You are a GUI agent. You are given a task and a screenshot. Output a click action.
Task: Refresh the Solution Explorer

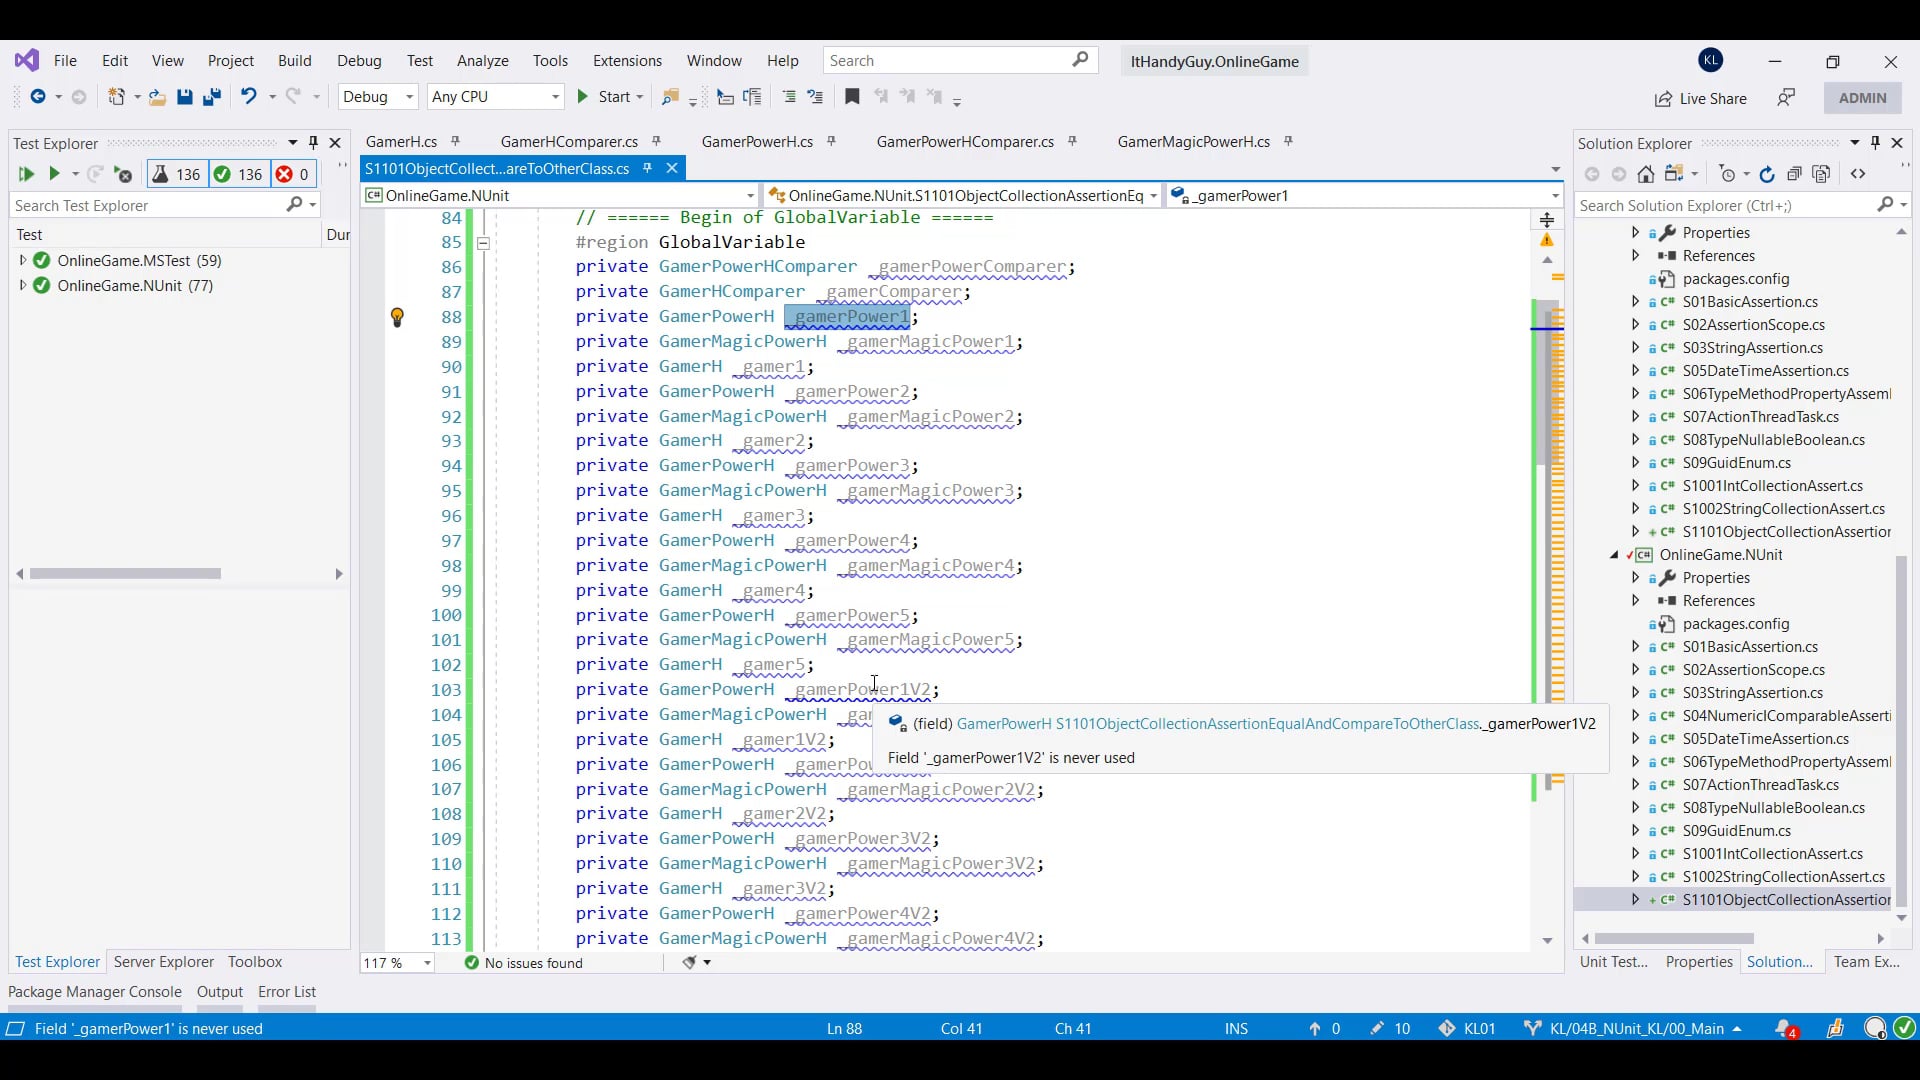[1767, 174]
